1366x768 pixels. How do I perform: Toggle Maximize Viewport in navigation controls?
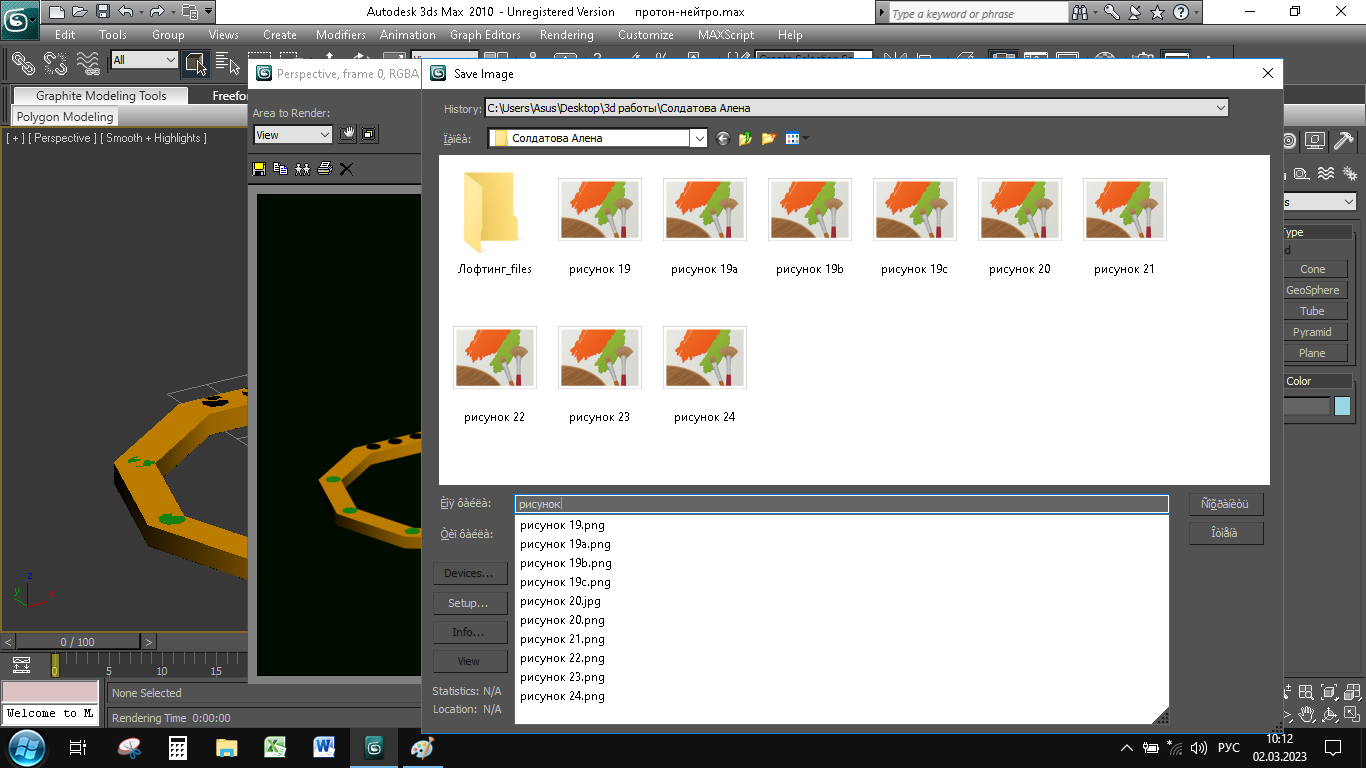point(1352,714)
